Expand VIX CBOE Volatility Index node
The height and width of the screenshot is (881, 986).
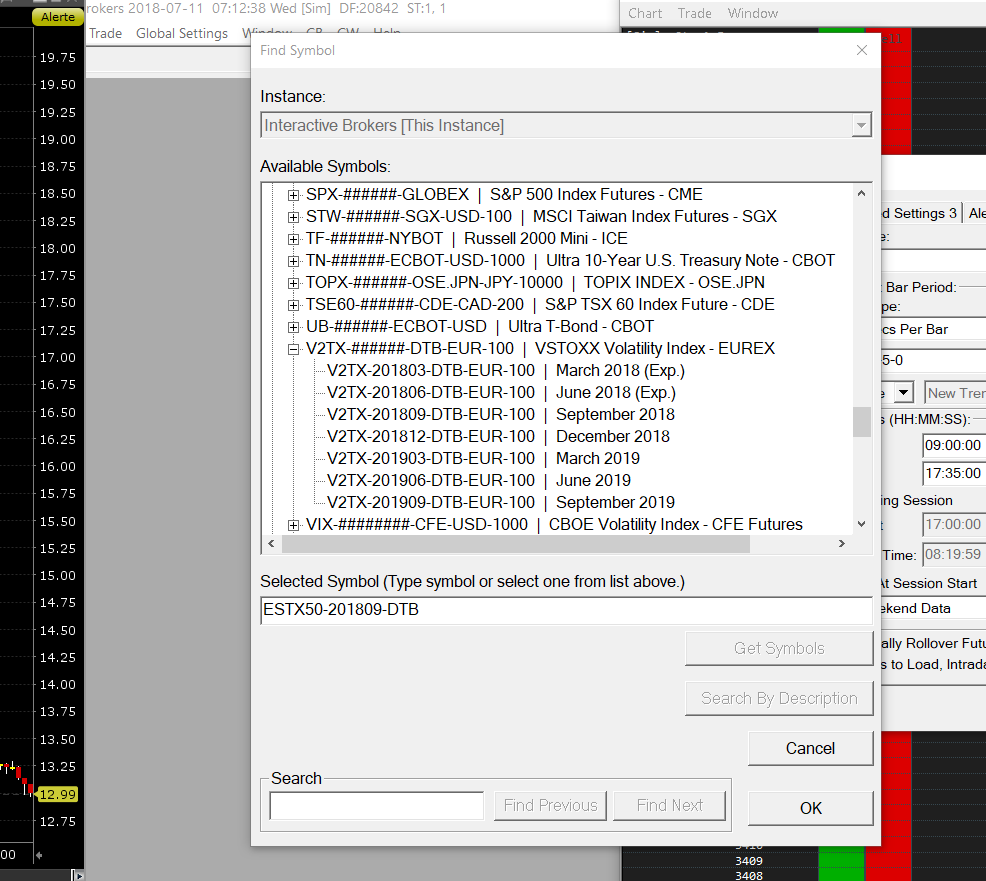click(x=293, y=525)
